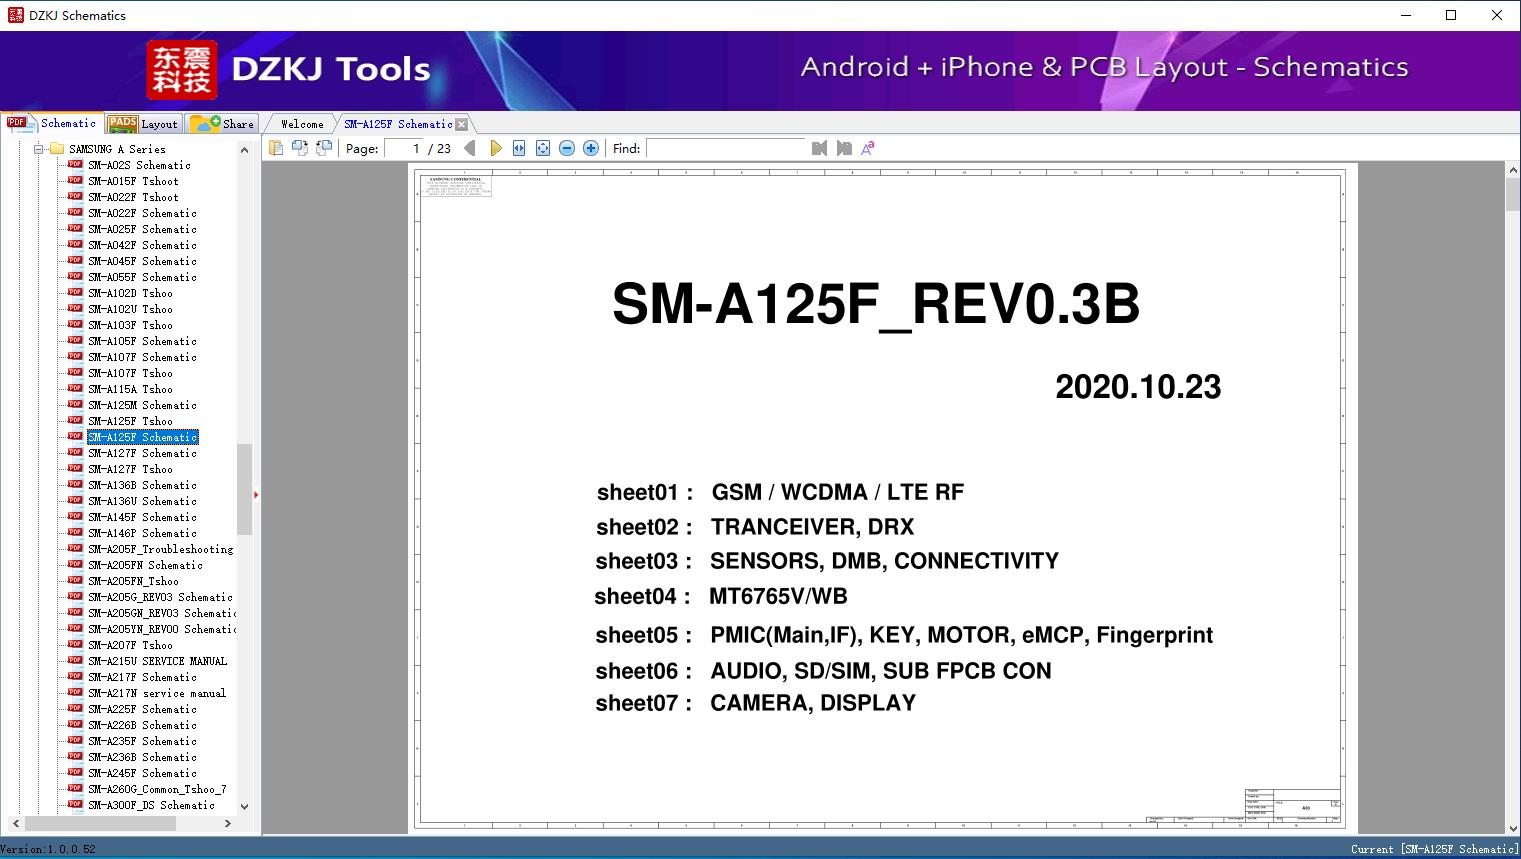Open SM-A217N service manual file

pos(157,693)
